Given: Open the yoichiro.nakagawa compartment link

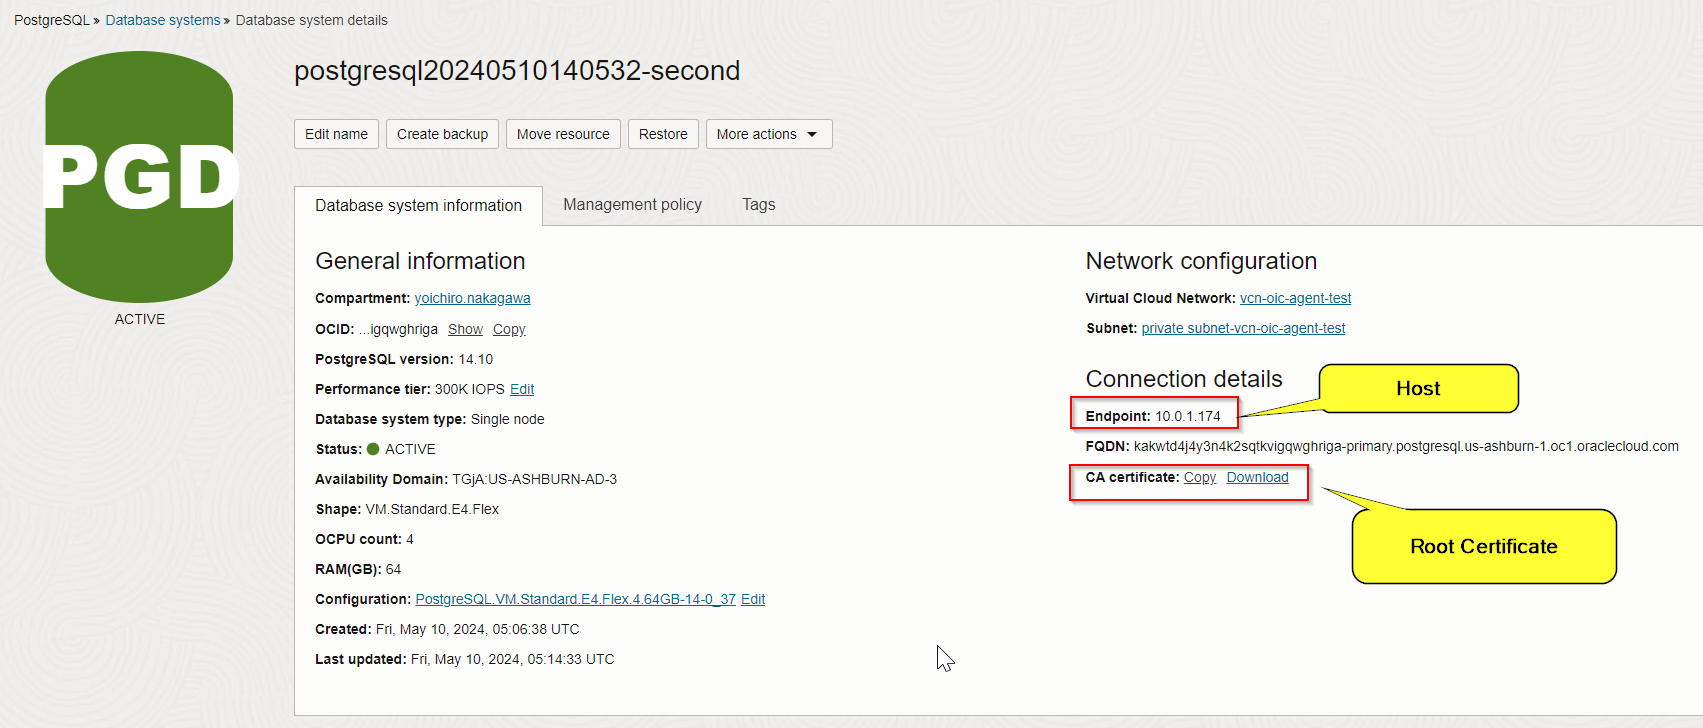Looking at the screenshot, I should click(472, 298).
